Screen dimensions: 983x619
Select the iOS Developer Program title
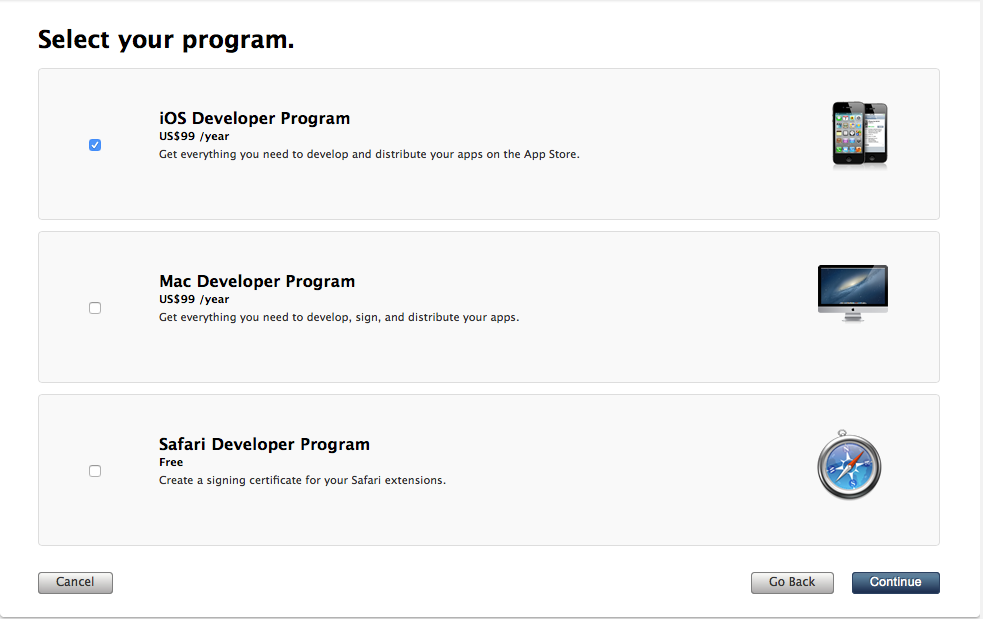click(255, 118)
